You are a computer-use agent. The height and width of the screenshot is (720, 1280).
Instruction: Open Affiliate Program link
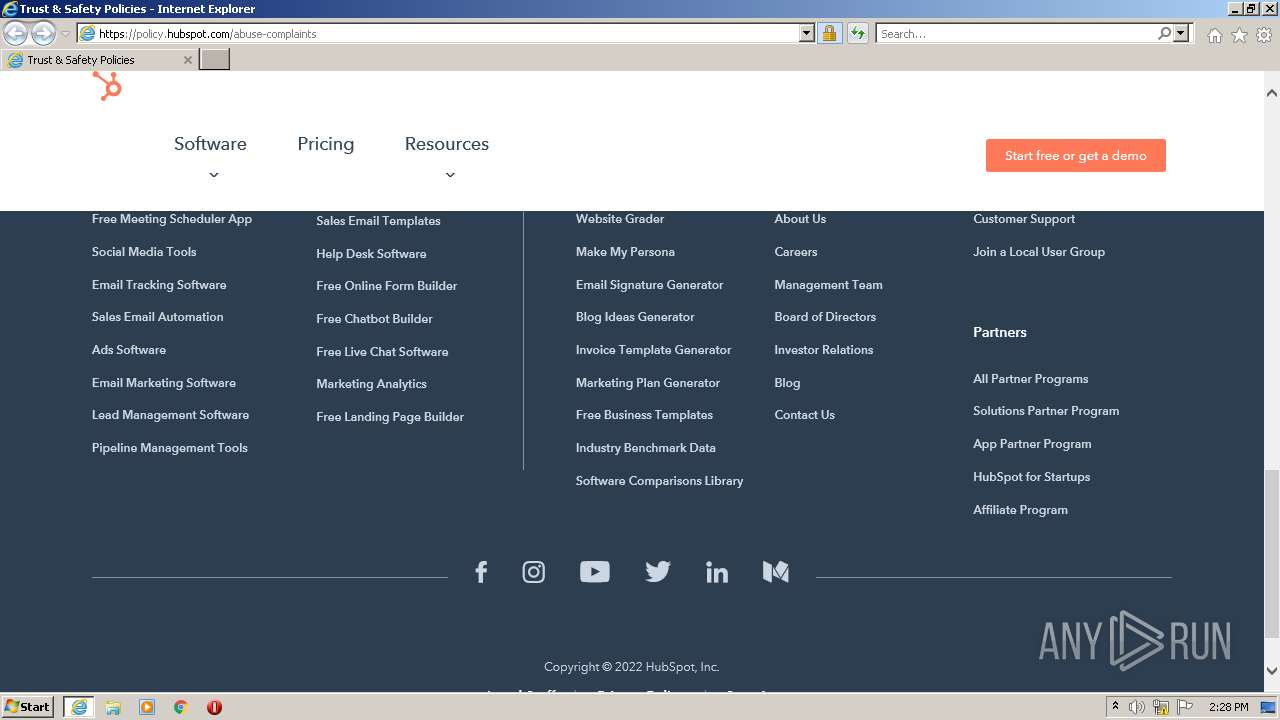pyautogui.click(x=1020, y=510)
